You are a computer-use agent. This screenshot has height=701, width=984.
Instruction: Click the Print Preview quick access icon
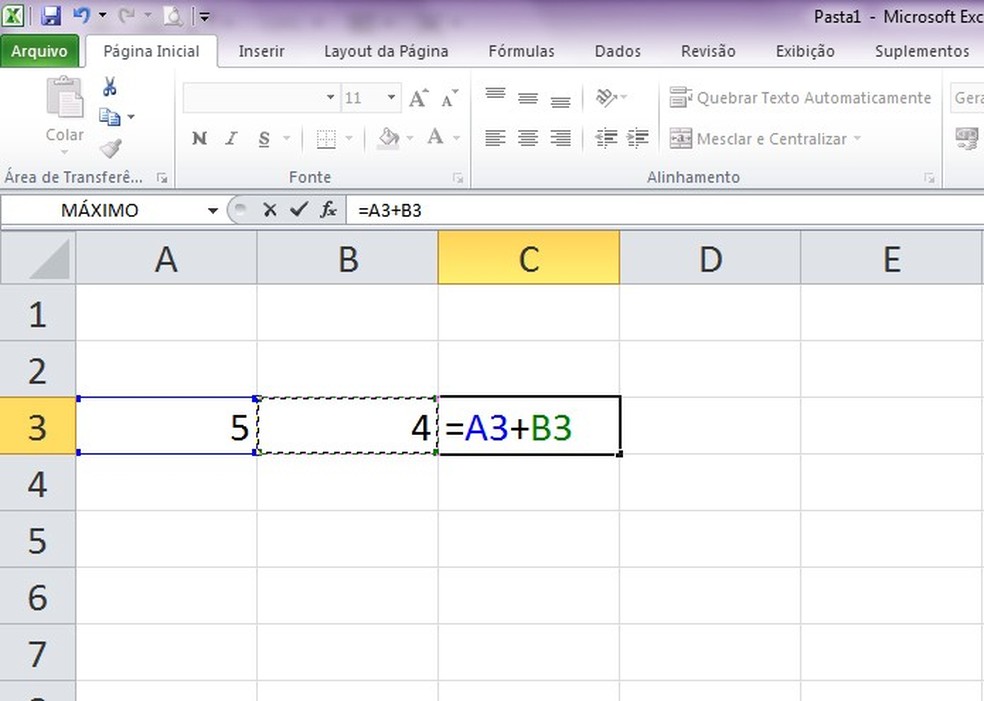(172, 16)
